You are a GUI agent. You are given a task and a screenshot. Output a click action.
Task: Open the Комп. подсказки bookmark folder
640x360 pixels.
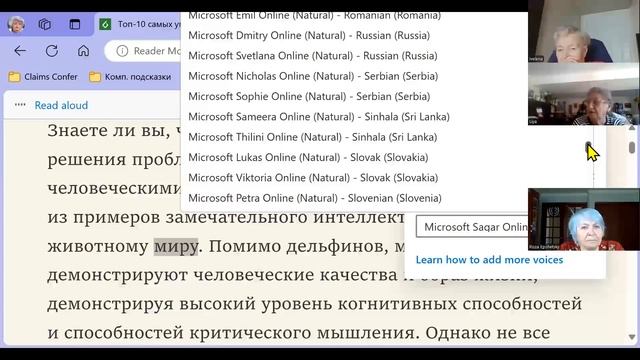tap(130, 77)
